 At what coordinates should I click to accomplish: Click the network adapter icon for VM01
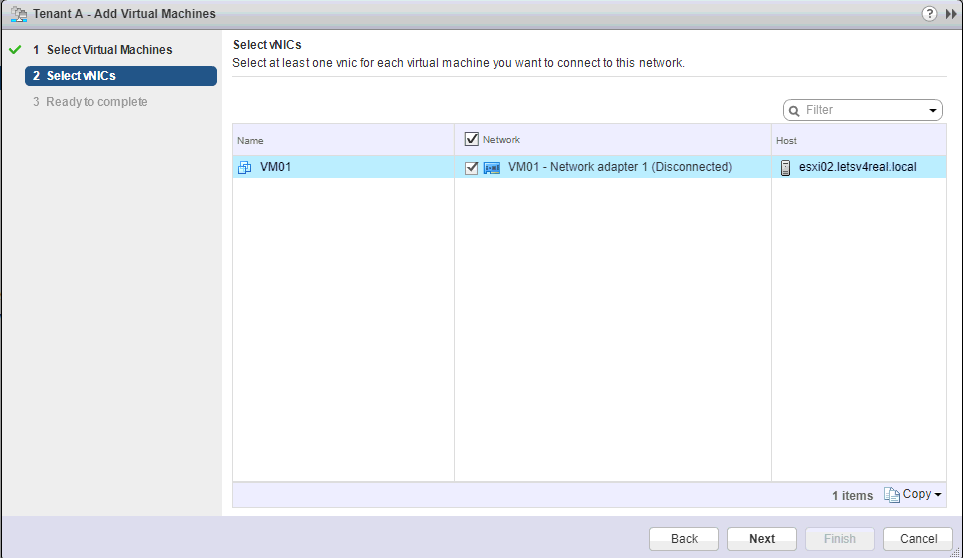492,168
